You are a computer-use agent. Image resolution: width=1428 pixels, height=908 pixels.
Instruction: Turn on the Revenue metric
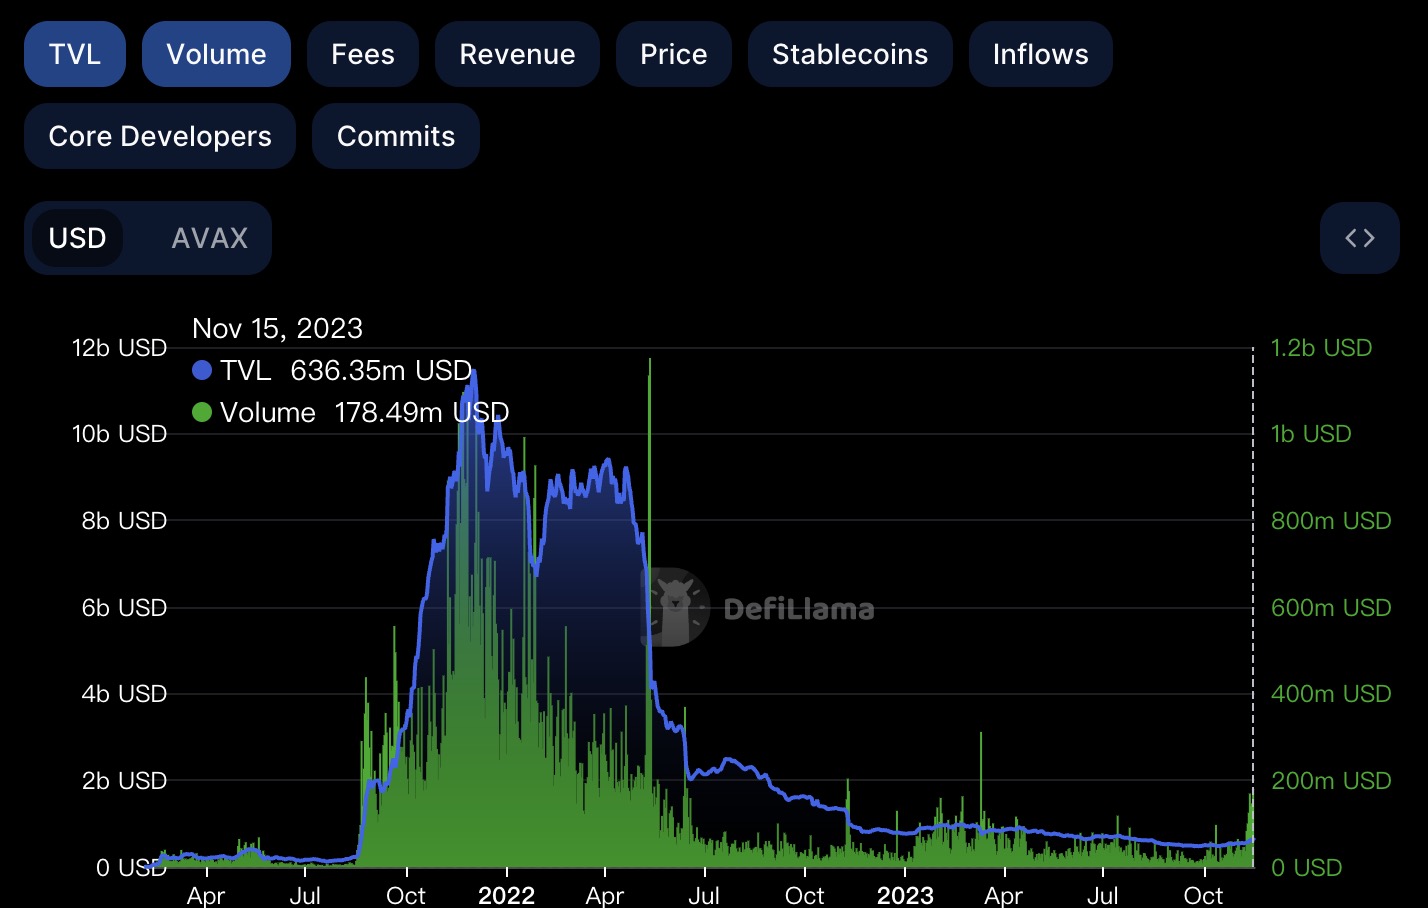click(517, 54)
